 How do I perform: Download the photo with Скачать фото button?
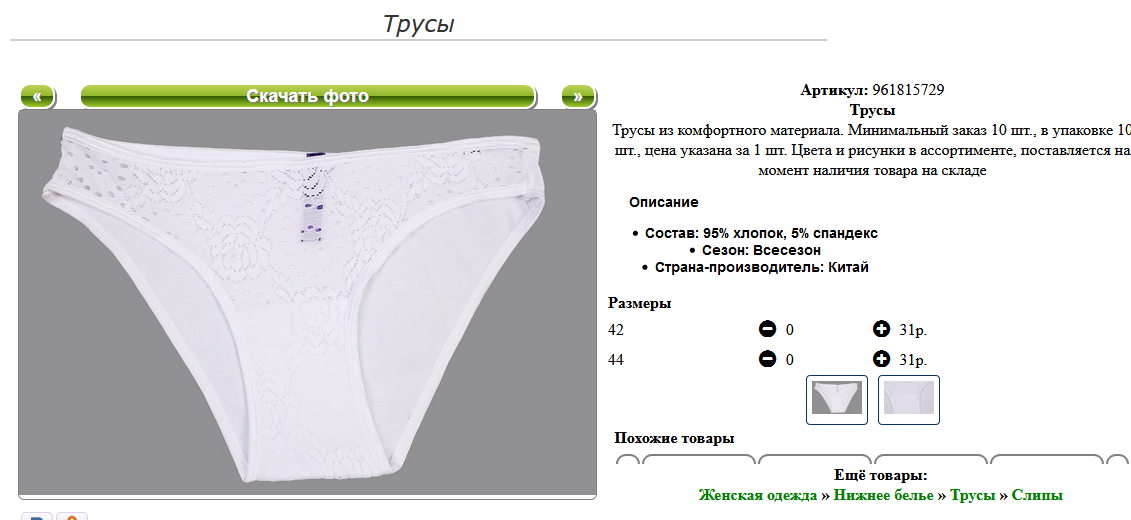point(307,96)
